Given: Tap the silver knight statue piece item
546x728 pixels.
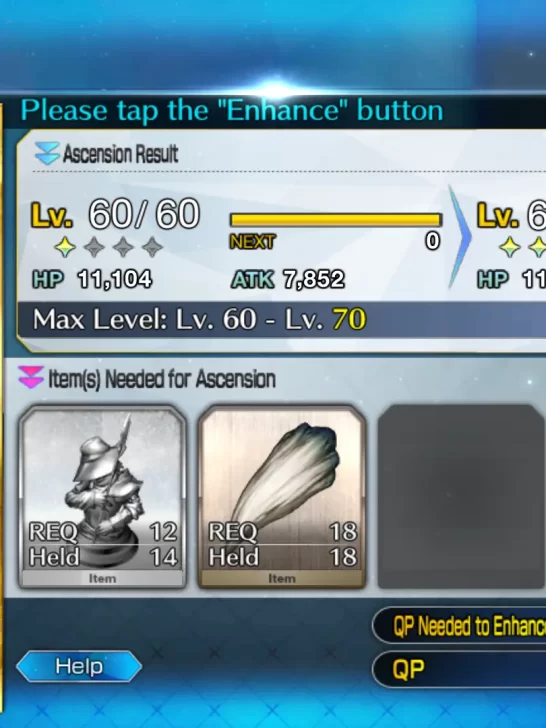Looking at the screenshot, I should click(x=102, y=496).
